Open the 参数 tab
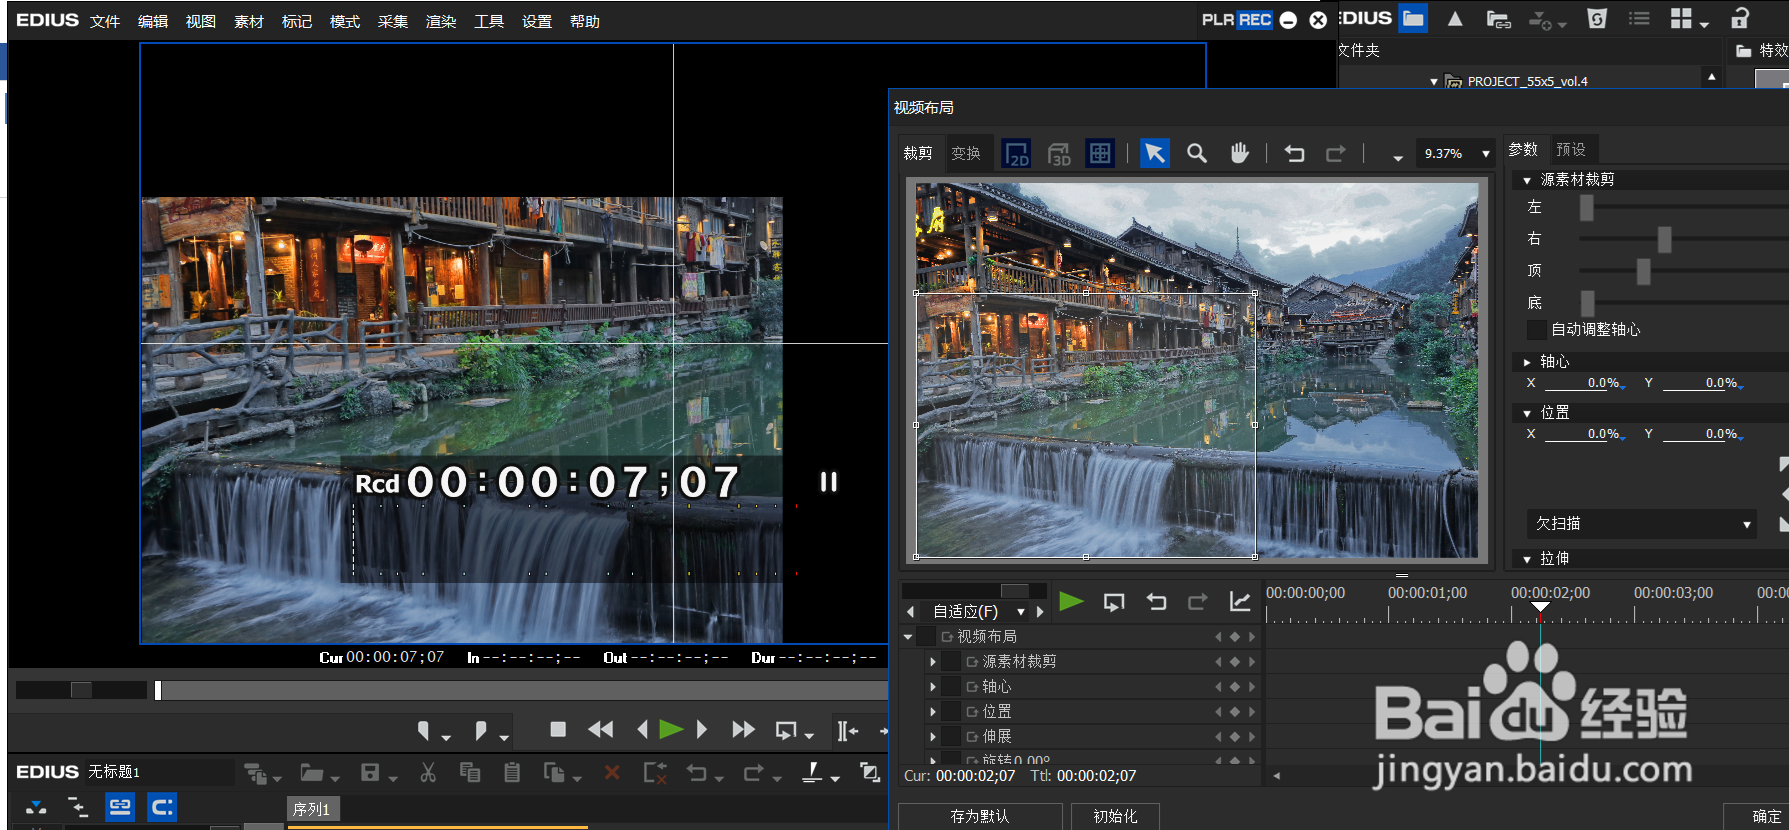 click(1524, 149)
